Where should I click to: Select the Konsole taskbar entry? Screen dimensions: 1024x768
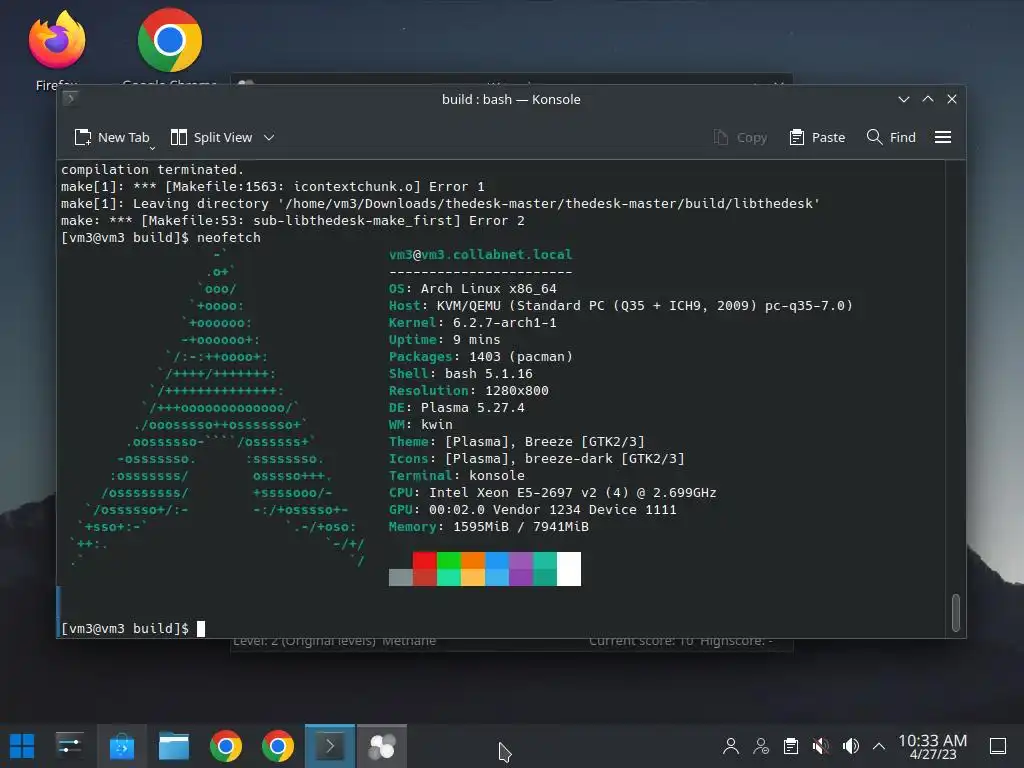click(330, 746)
